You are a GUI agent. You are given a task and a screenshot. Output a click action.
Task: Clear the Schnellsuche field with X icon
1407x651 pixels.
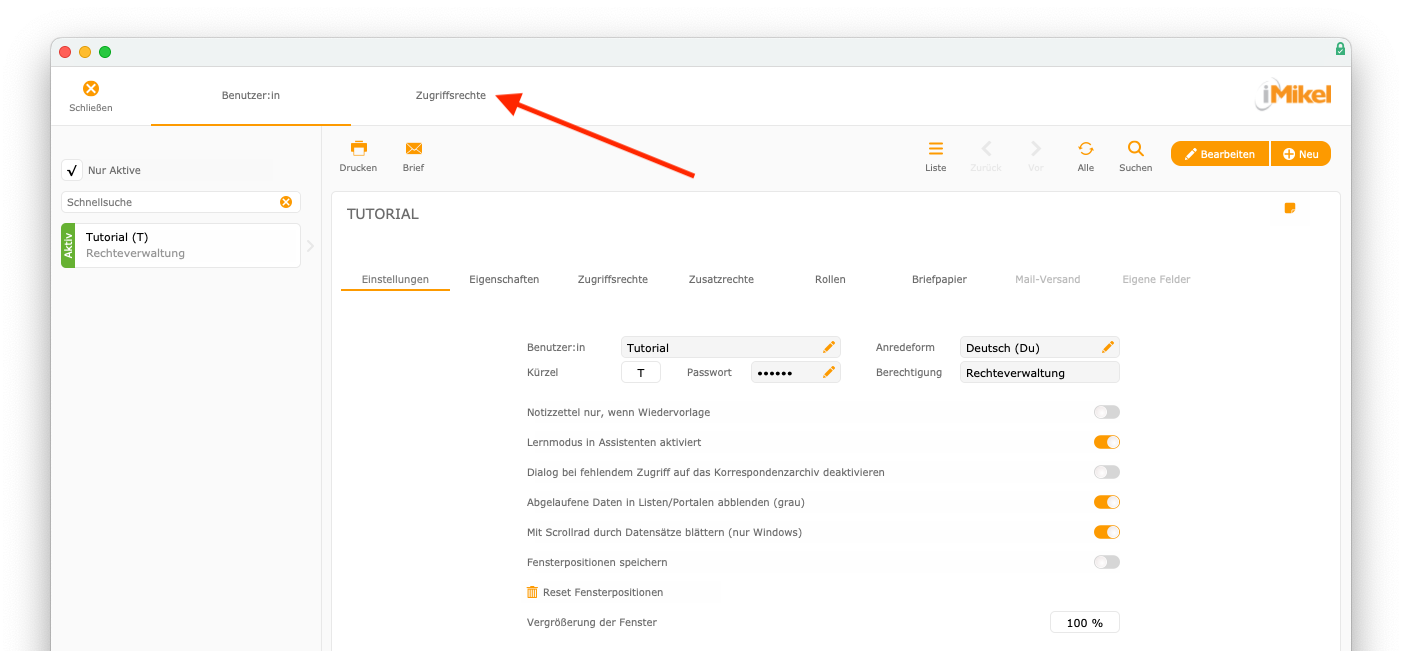pyautogui.click(x=286, y=202)
